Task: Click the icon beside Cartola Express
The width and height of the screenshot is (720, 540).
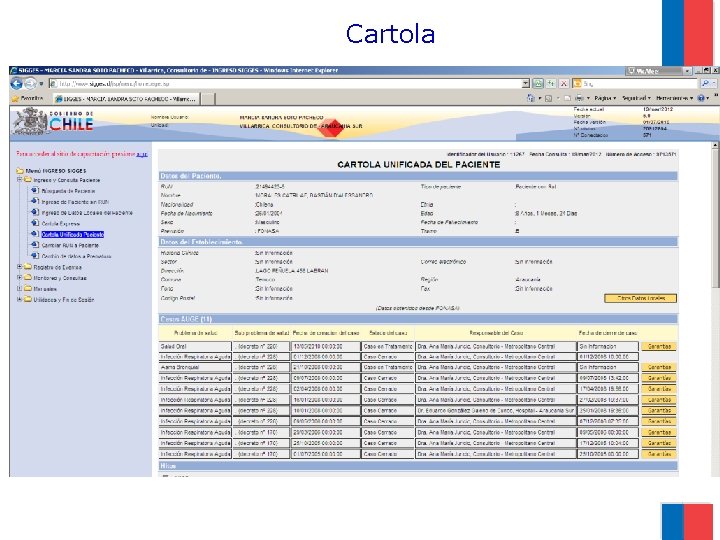Action: (x=35, y=223)
